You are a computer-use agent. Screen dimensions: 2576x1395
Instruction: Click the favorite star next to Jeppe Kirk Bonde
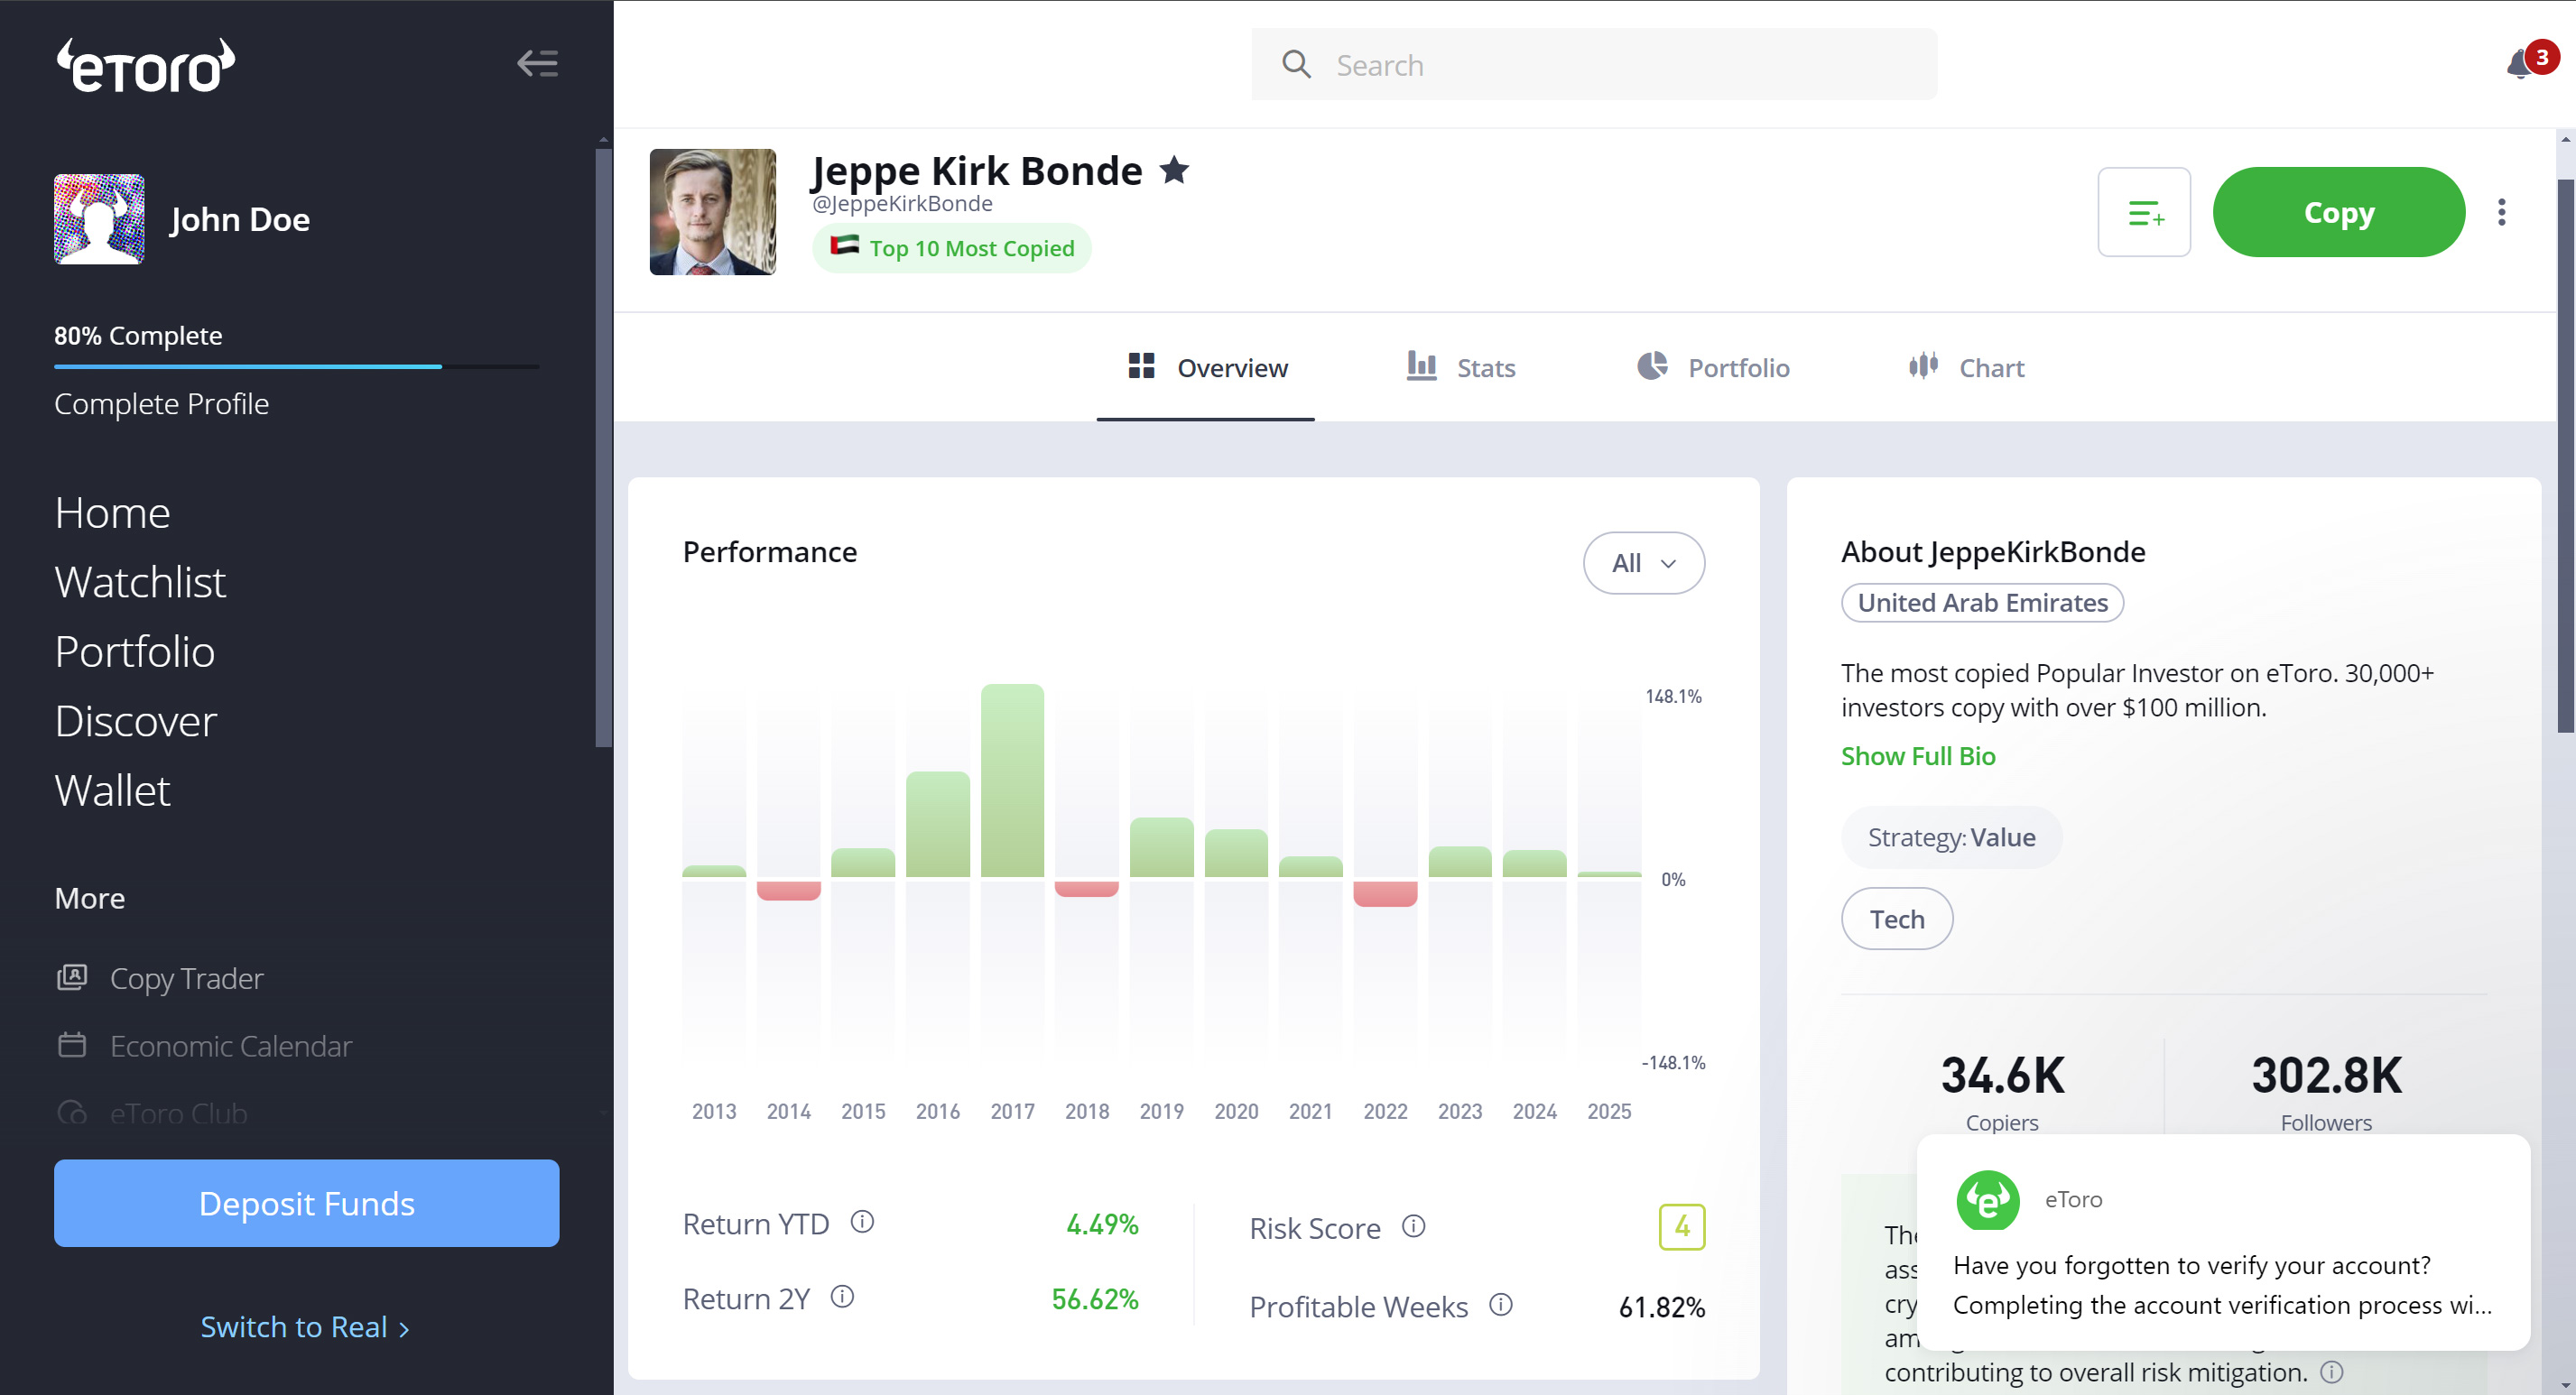tap(1175, 171)
